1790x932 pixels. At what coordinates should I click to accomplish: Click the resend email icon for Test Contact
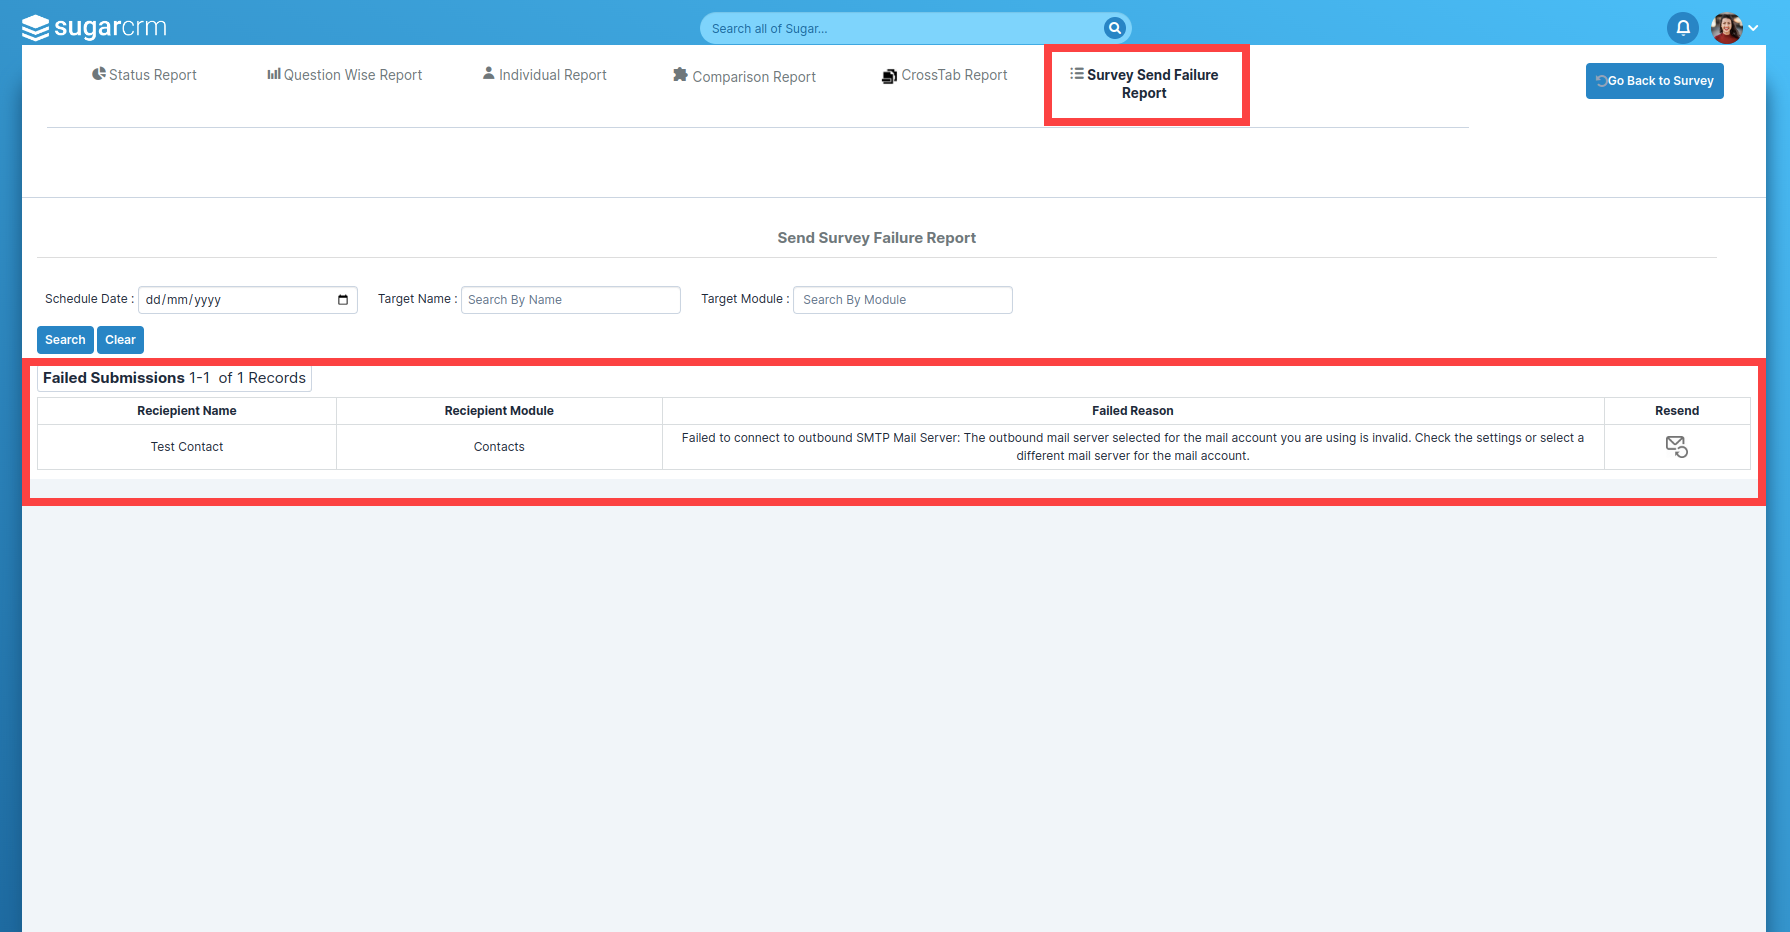(x=1676, y=446)
